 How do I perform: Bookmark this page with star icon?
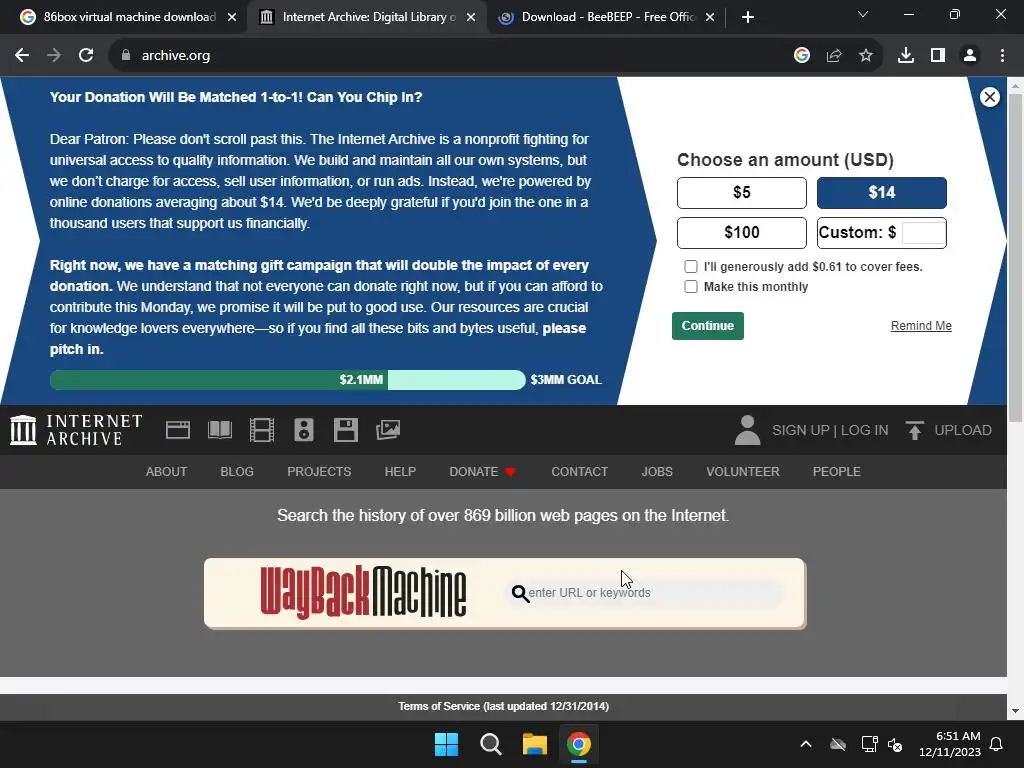(865, 56)
